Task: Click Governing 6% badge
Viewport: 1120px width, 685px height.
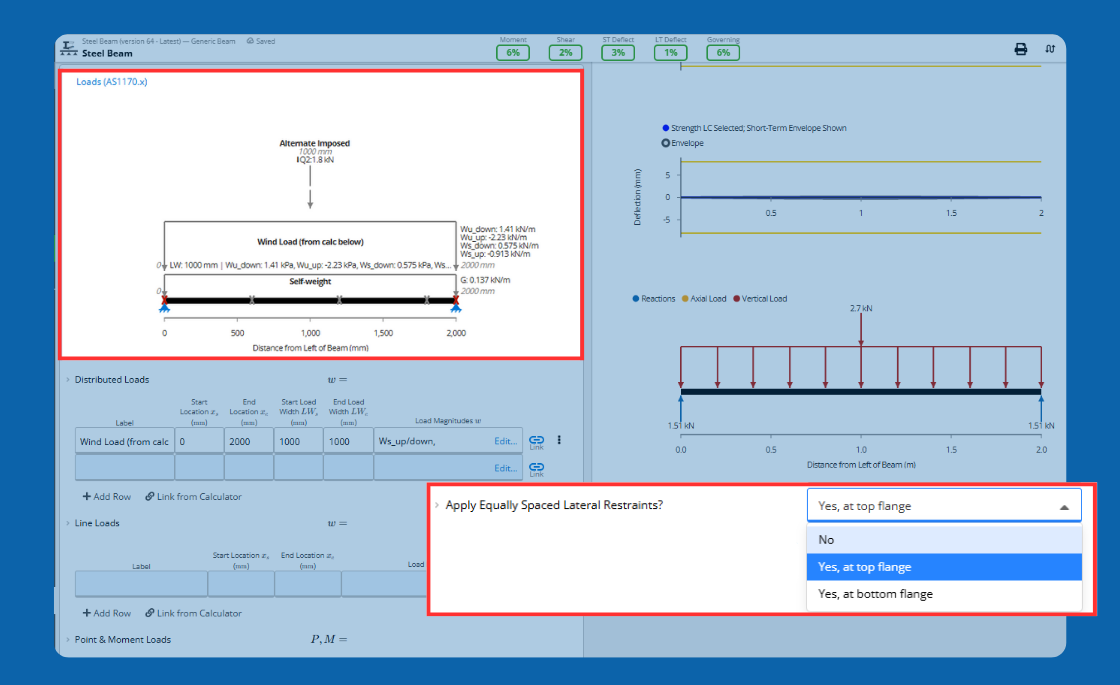Action: (x=723, y=52)
